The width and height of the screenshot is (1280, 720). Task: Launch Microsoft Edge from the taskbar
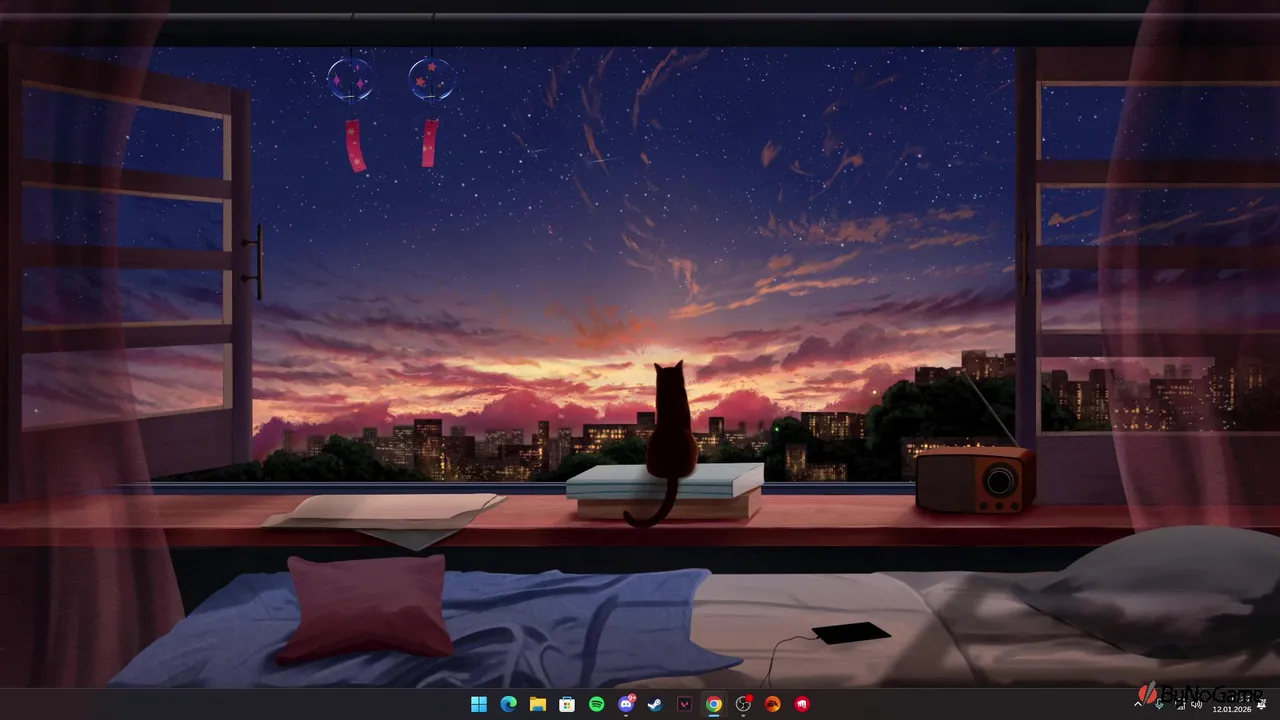[508, 704]
